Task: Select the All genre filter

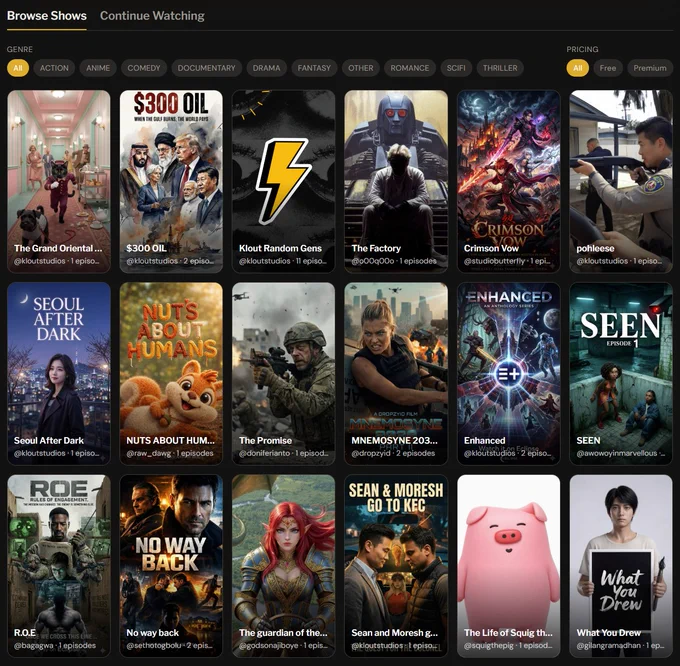Action: point(18,68)
